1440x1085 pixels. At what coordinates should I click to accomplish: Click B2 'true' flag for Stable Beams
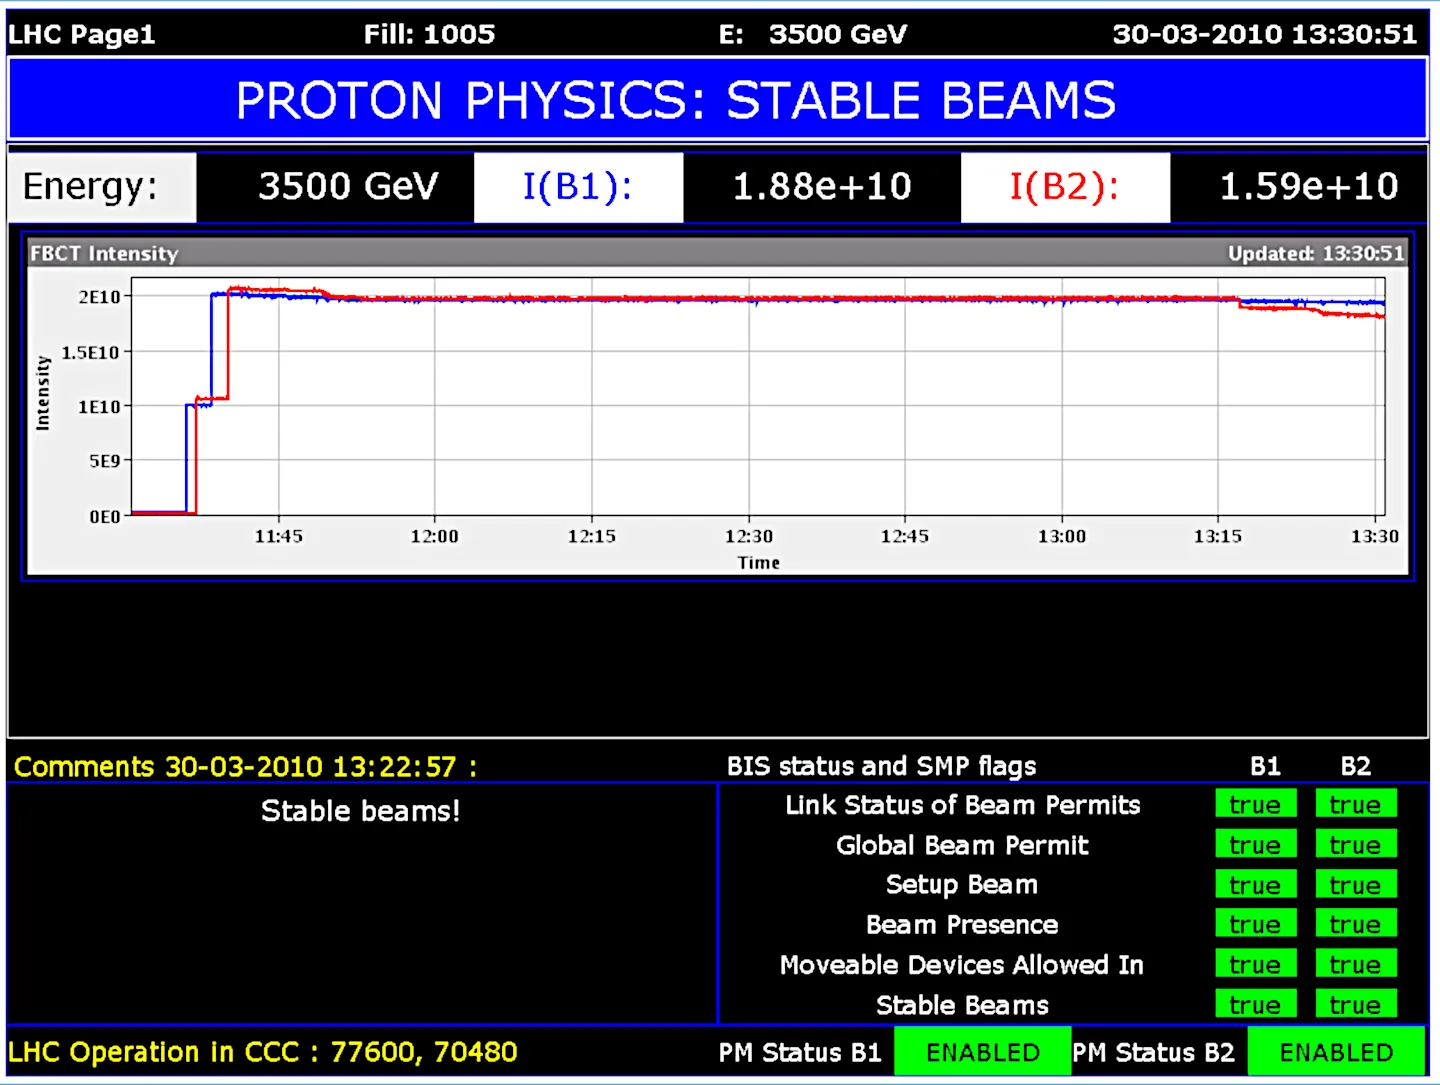click(x=1355, y=1003)
